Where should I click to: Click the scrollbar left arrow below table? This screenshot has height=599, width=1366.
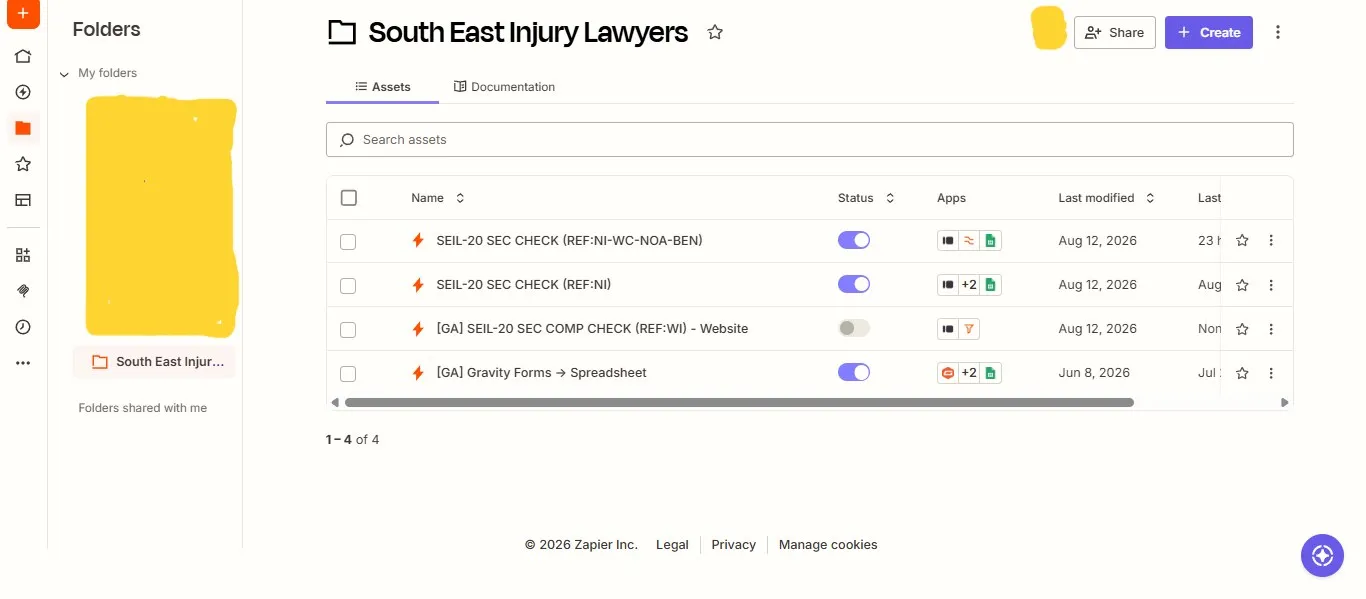click(335, 403)
